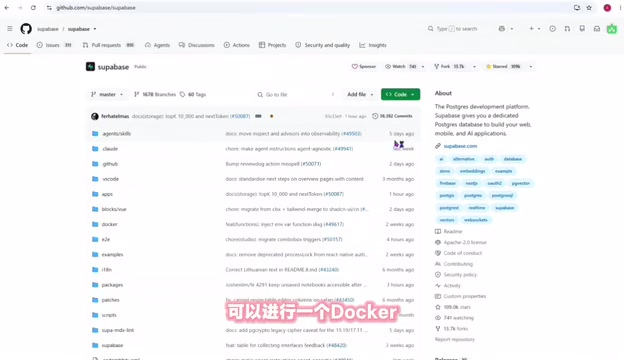Open the green Code dropdown button

pyautogui.click(x=400, y=94)
